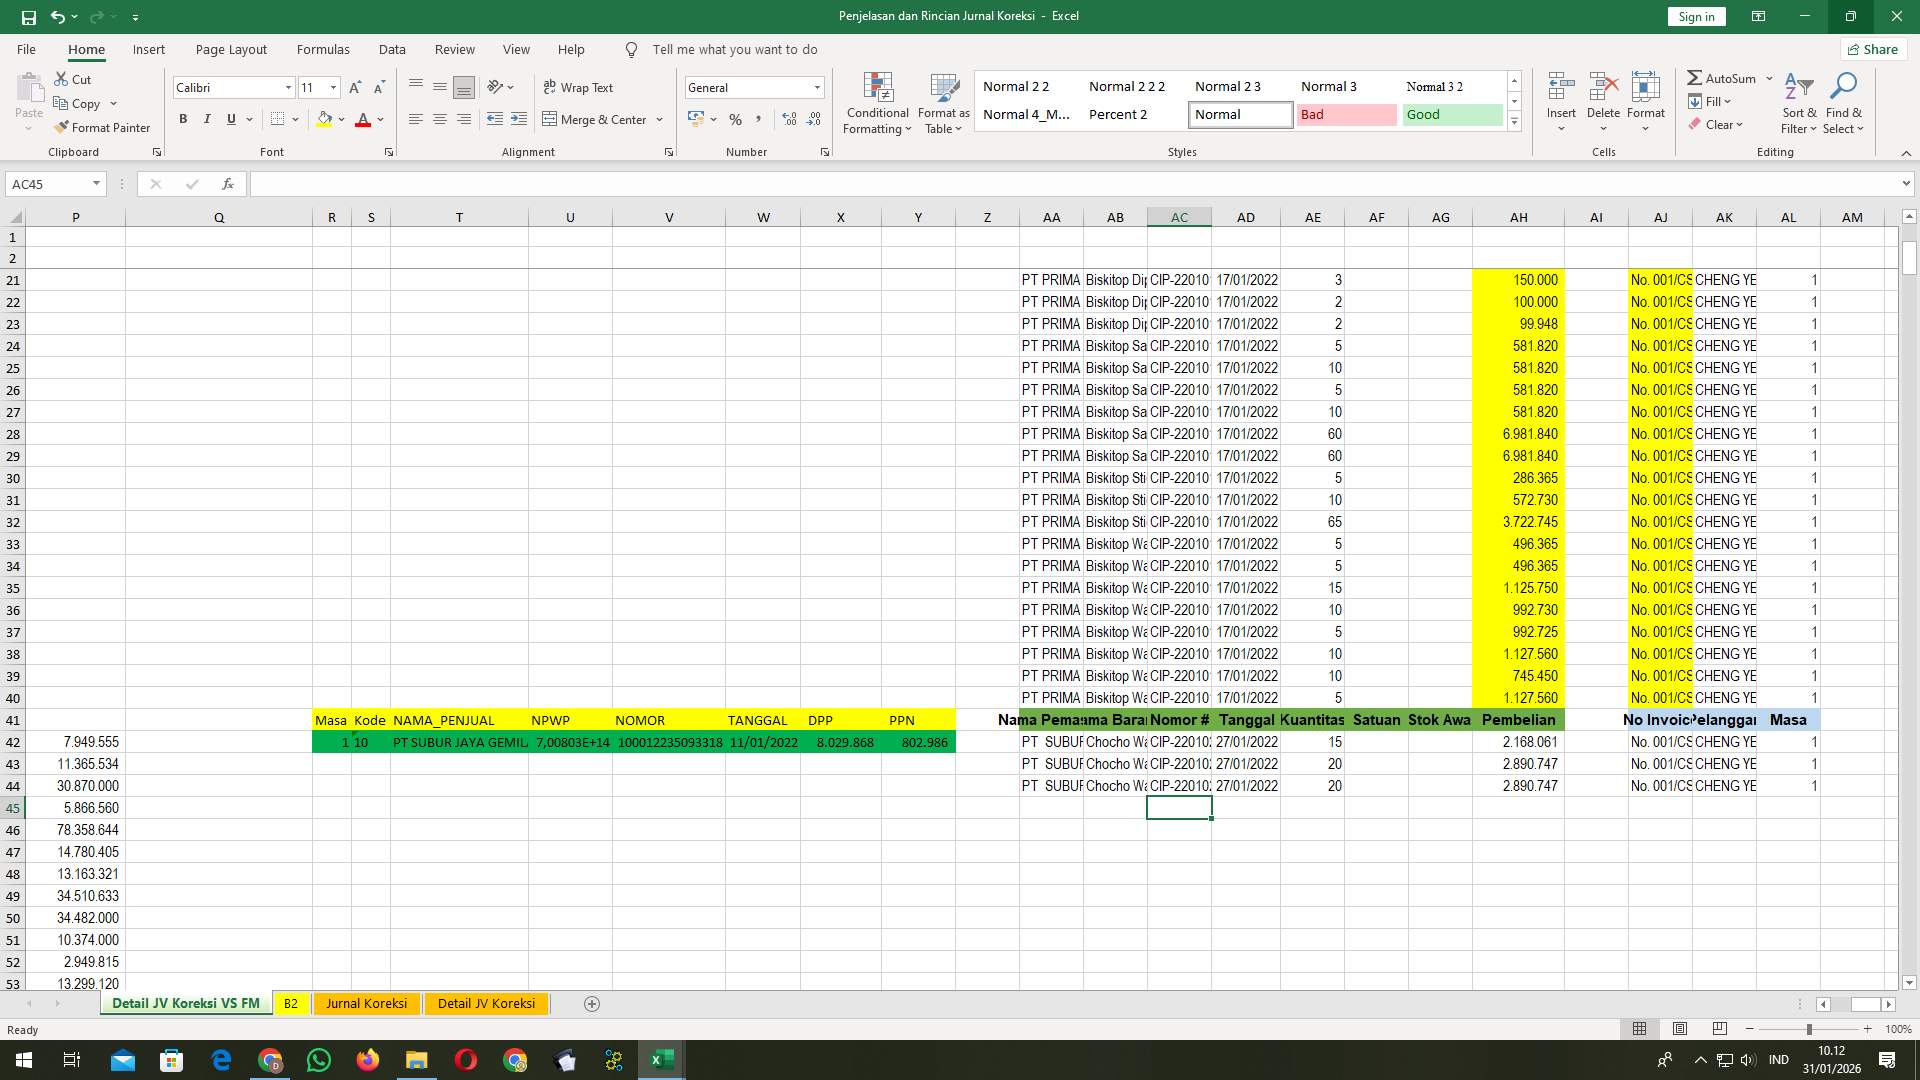The height and width of the screenshot is (1080, 1920).
Task: Open Conditional Formatting options
Action: tap(877, 103)
